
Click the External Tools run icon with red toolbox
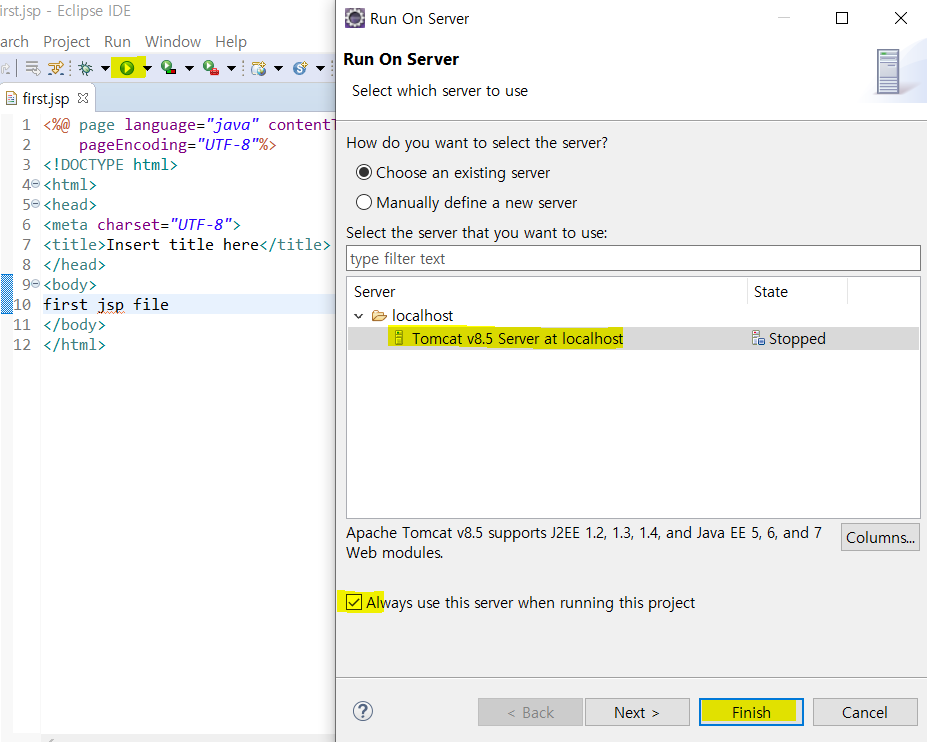[x=210, y=68]
